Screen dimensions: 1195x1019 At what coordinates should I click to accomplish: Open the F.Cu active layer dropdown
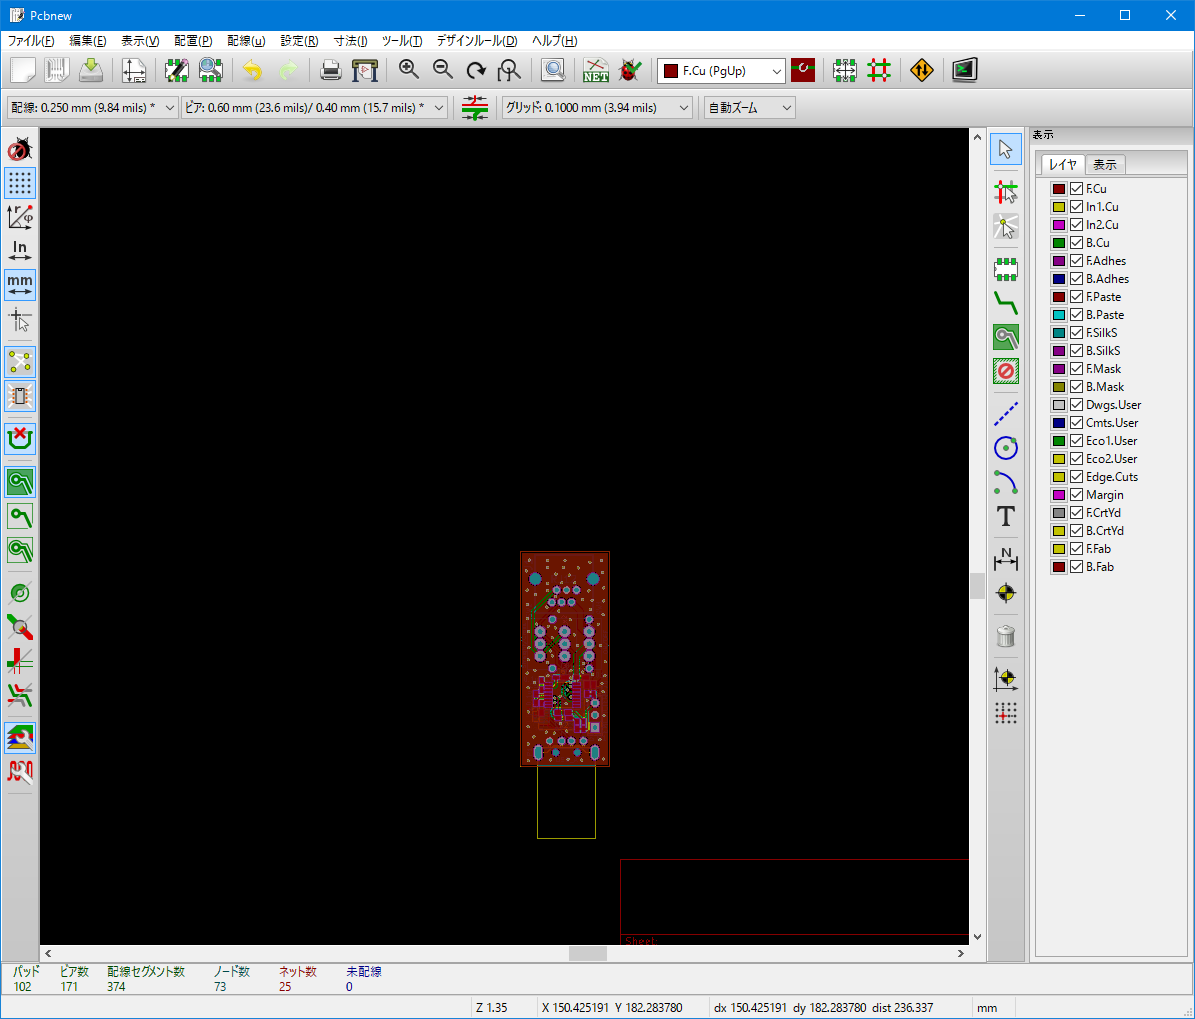tap(721, 71)
